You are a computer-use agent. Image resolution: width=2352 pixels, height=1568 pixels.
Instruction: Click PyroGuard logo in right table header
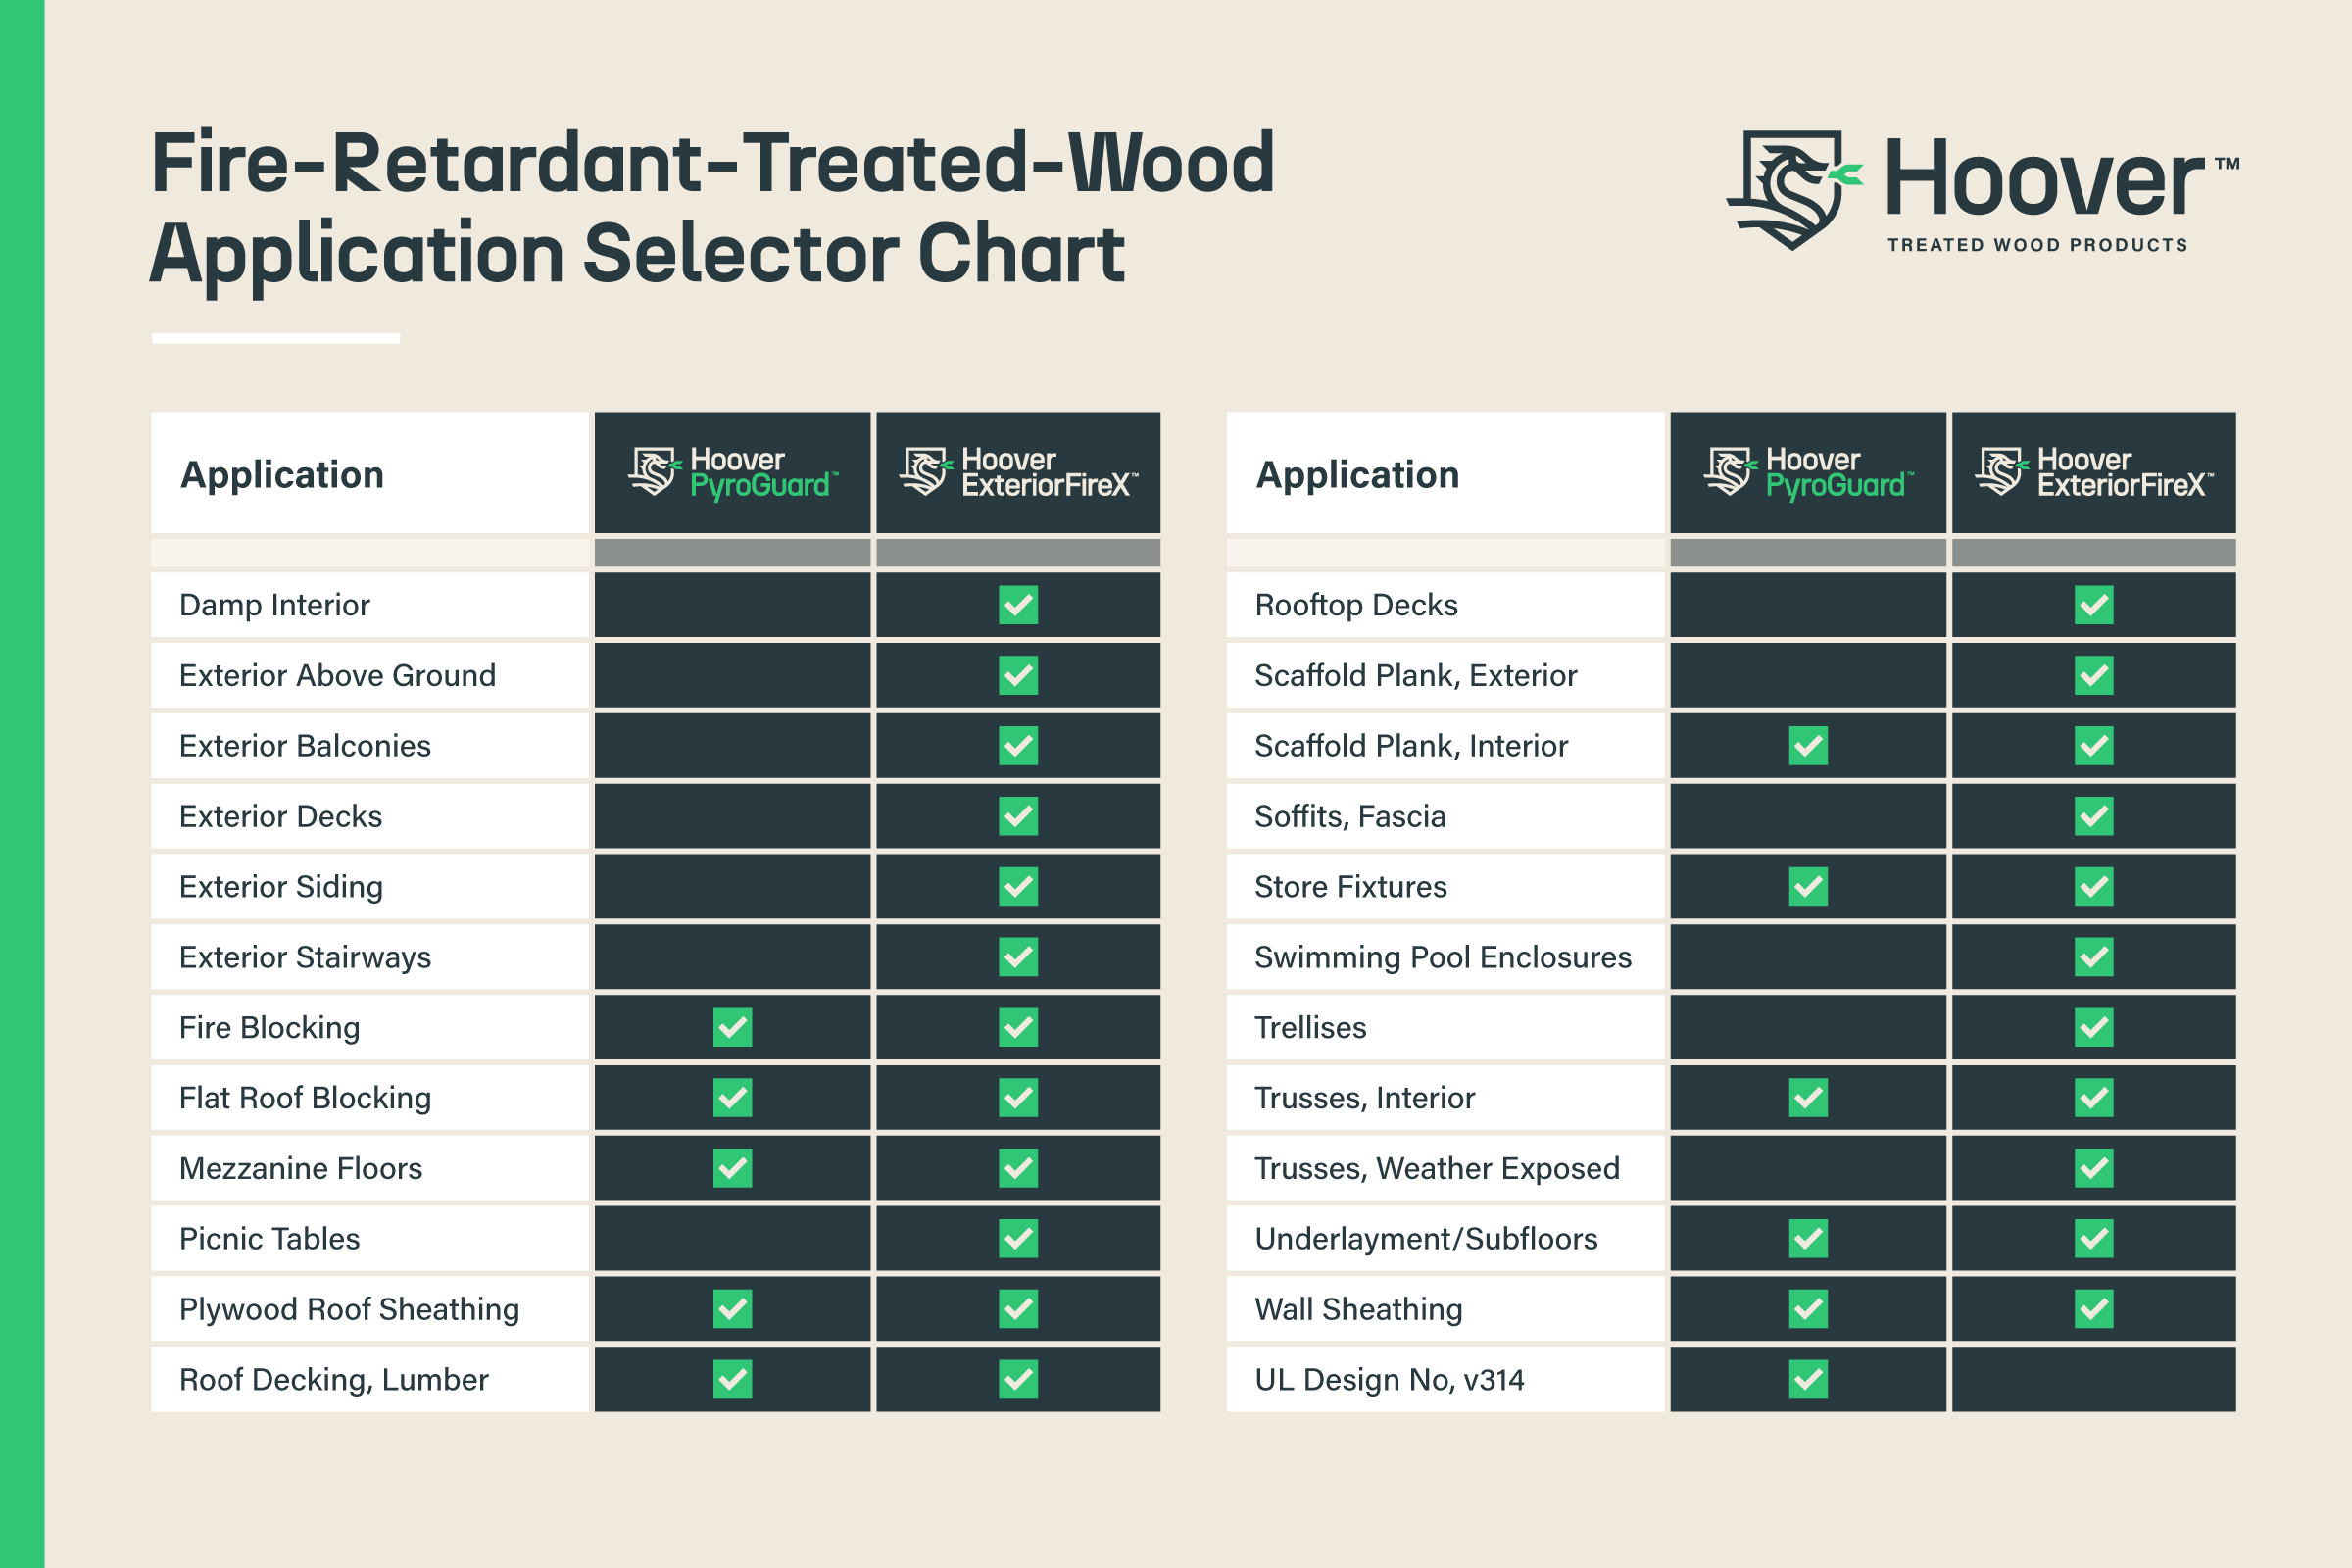pos(1808,473)
